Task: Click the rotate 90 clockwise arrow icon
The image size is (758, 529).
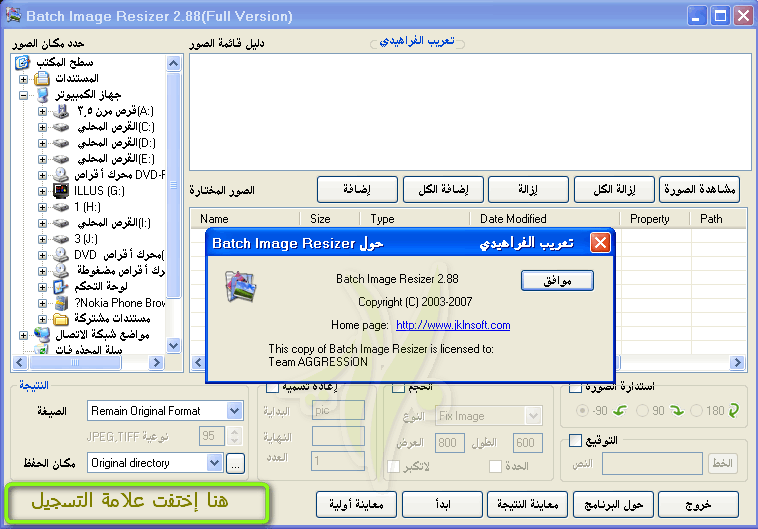Action: [677, 411]
